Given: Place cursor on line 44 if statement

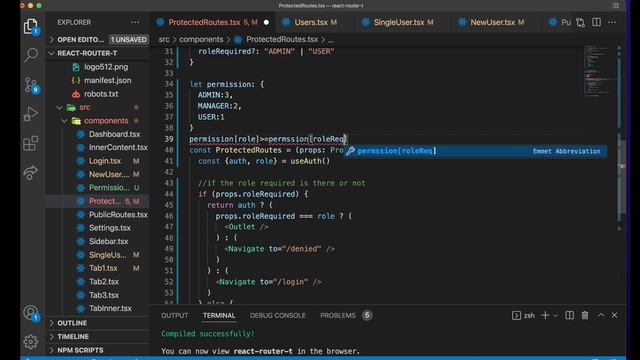Looking at the screenshot, I should coord(253,194).
